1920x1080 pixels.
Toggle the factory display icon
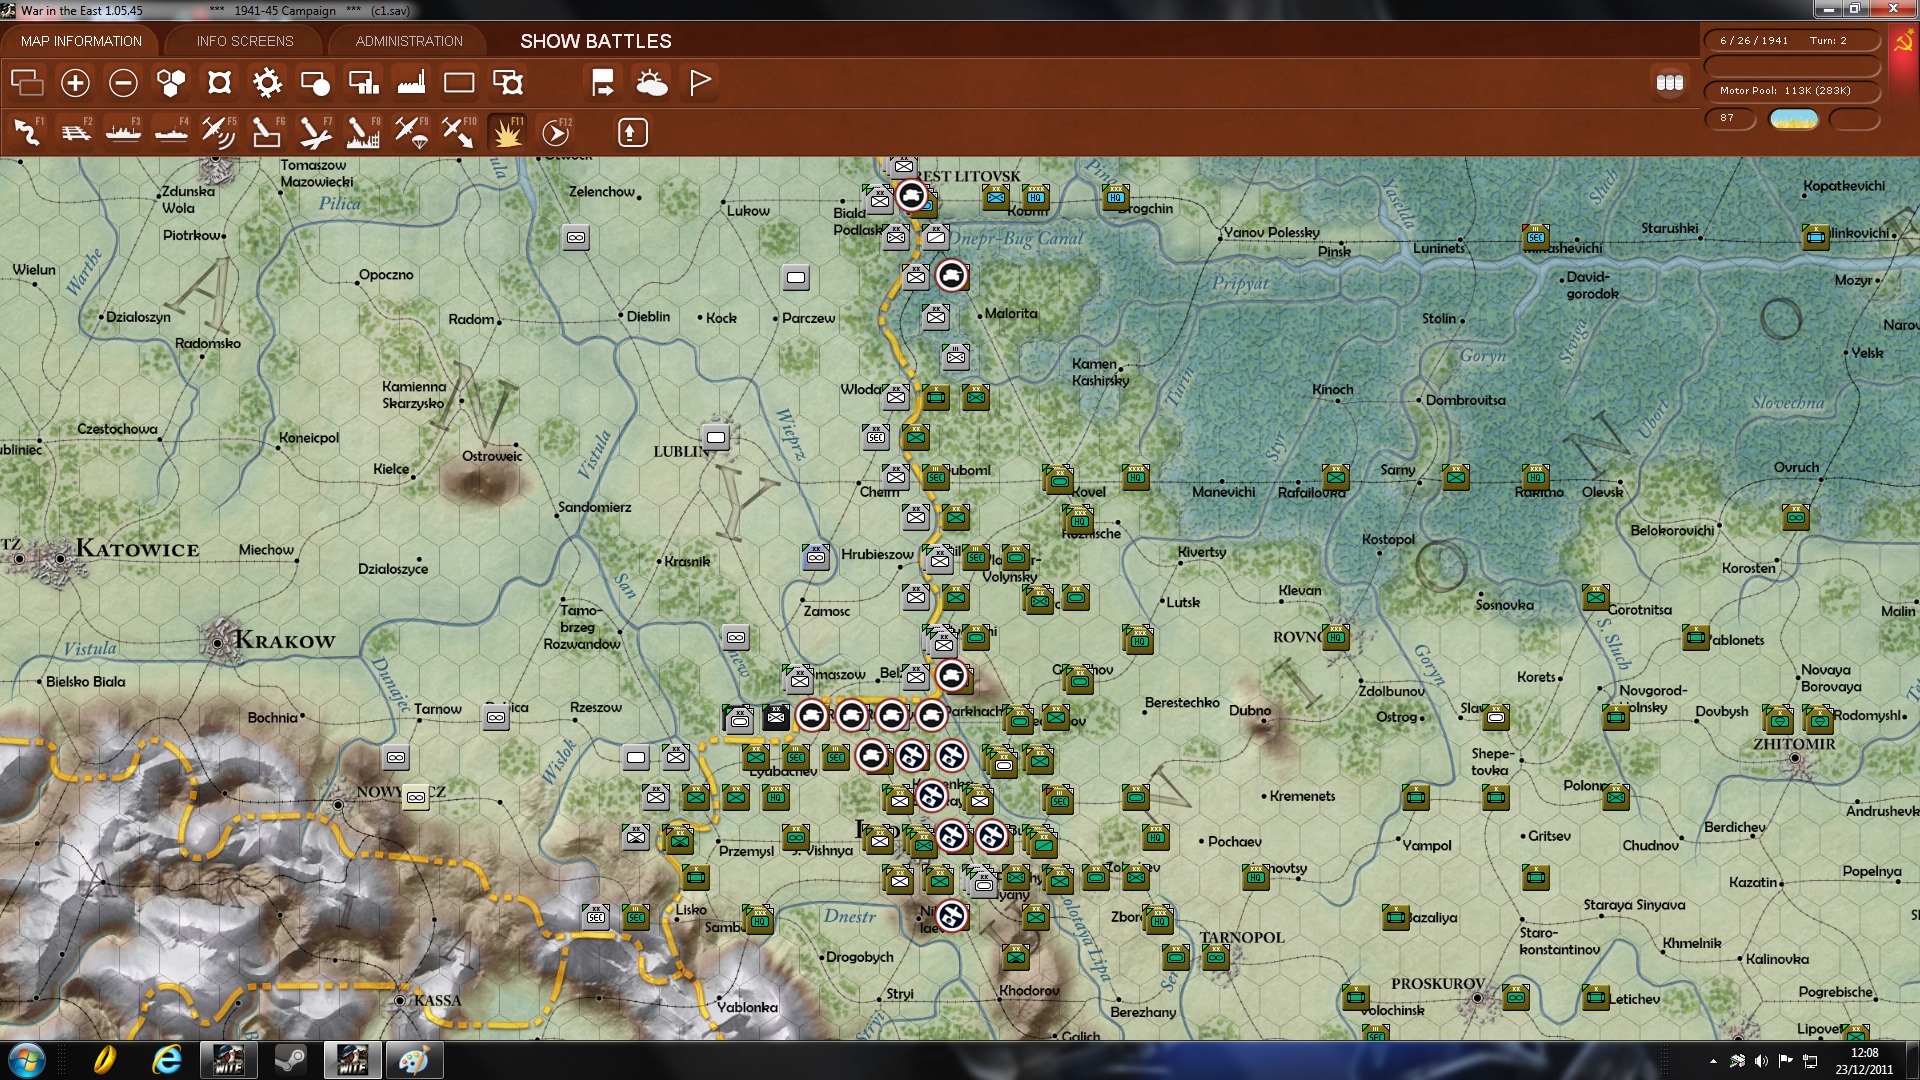[x=411, y=82]
